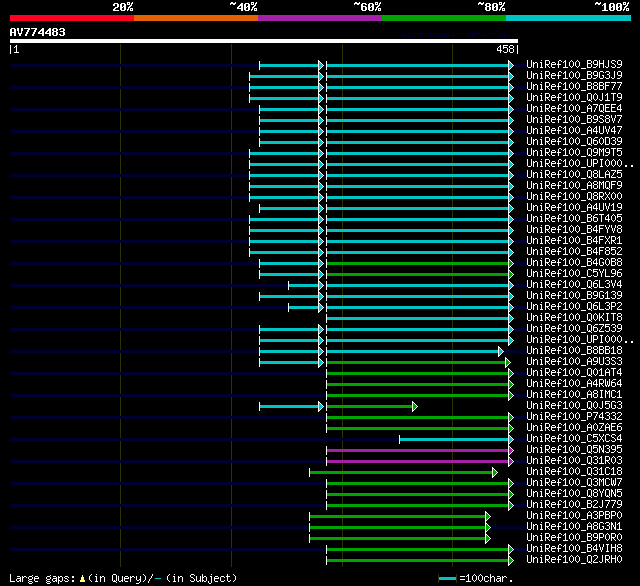Open hit UniRef100_B8BF77

574,87
